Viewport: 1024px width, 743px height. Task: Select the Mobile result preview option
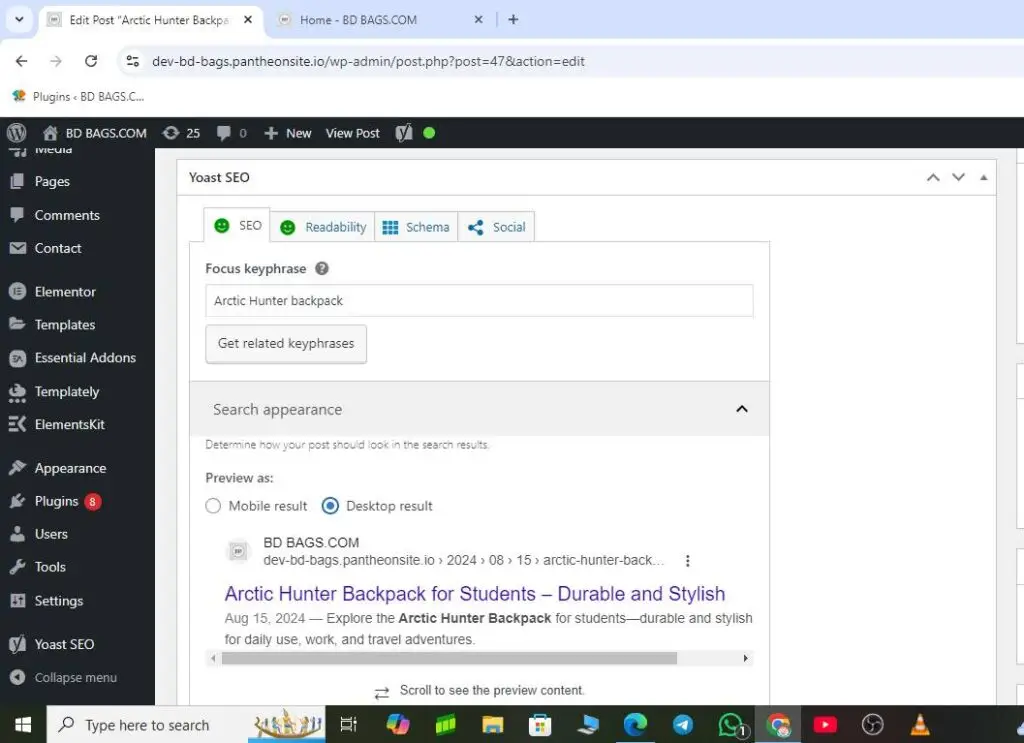coord(213,506)
